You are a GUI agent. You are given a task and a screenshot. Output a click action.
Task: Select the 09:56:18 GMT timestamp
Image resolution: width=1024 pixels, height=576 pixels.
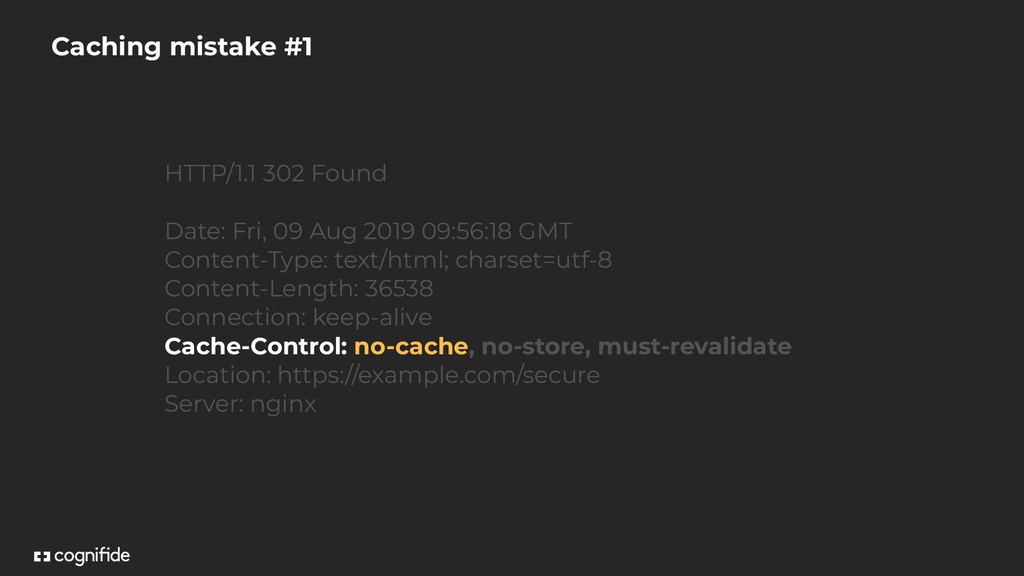pyautogui.click(x=497, y=231)
